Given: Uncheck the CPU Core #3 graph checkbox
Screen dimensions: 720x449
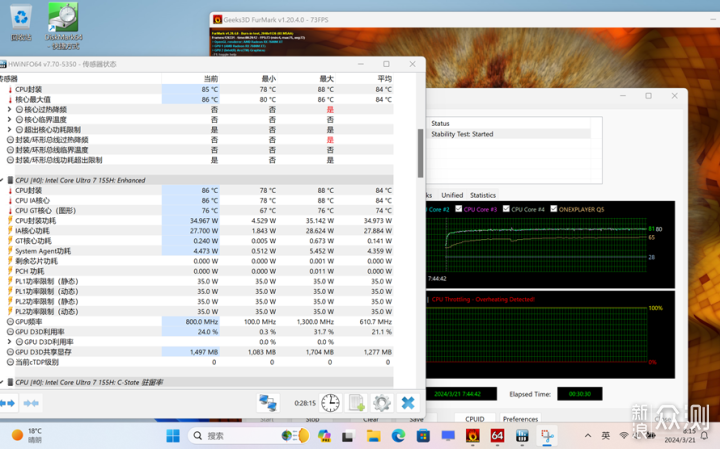Looking at the screenshot, I should click(x=458, y=209).
